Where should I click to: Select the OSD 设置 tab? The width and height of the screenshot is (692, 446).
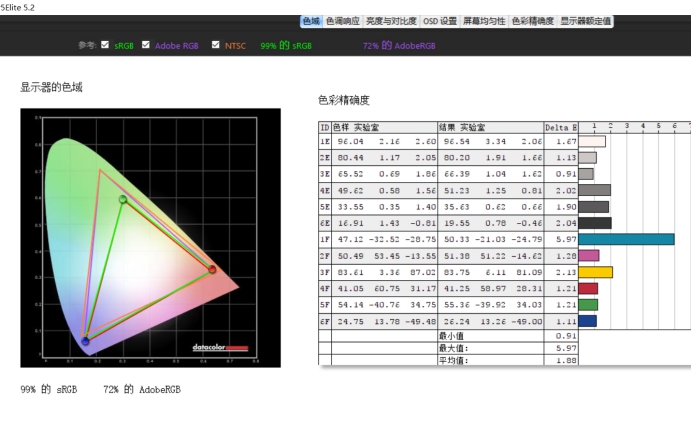point(440,21)
